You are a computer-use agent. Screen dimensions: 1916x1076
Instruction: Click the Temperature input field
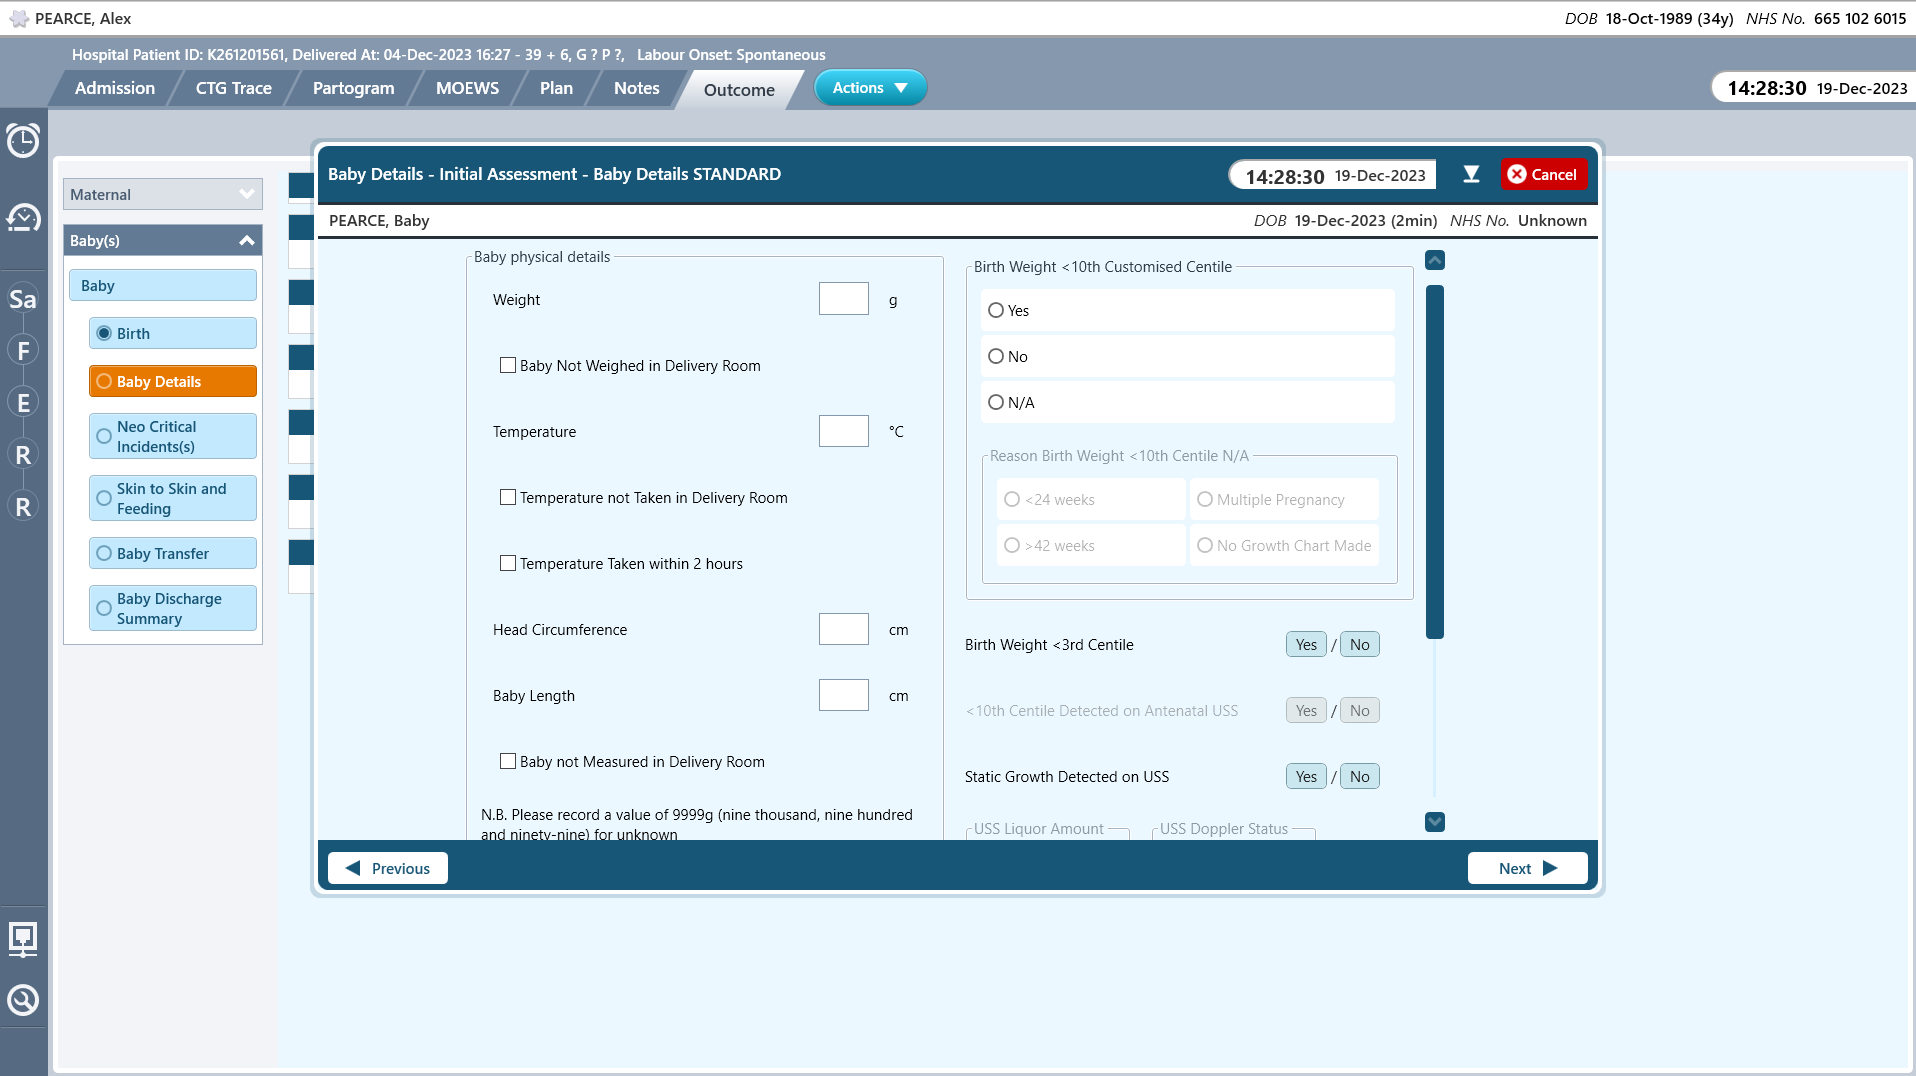tap(844, 431)
